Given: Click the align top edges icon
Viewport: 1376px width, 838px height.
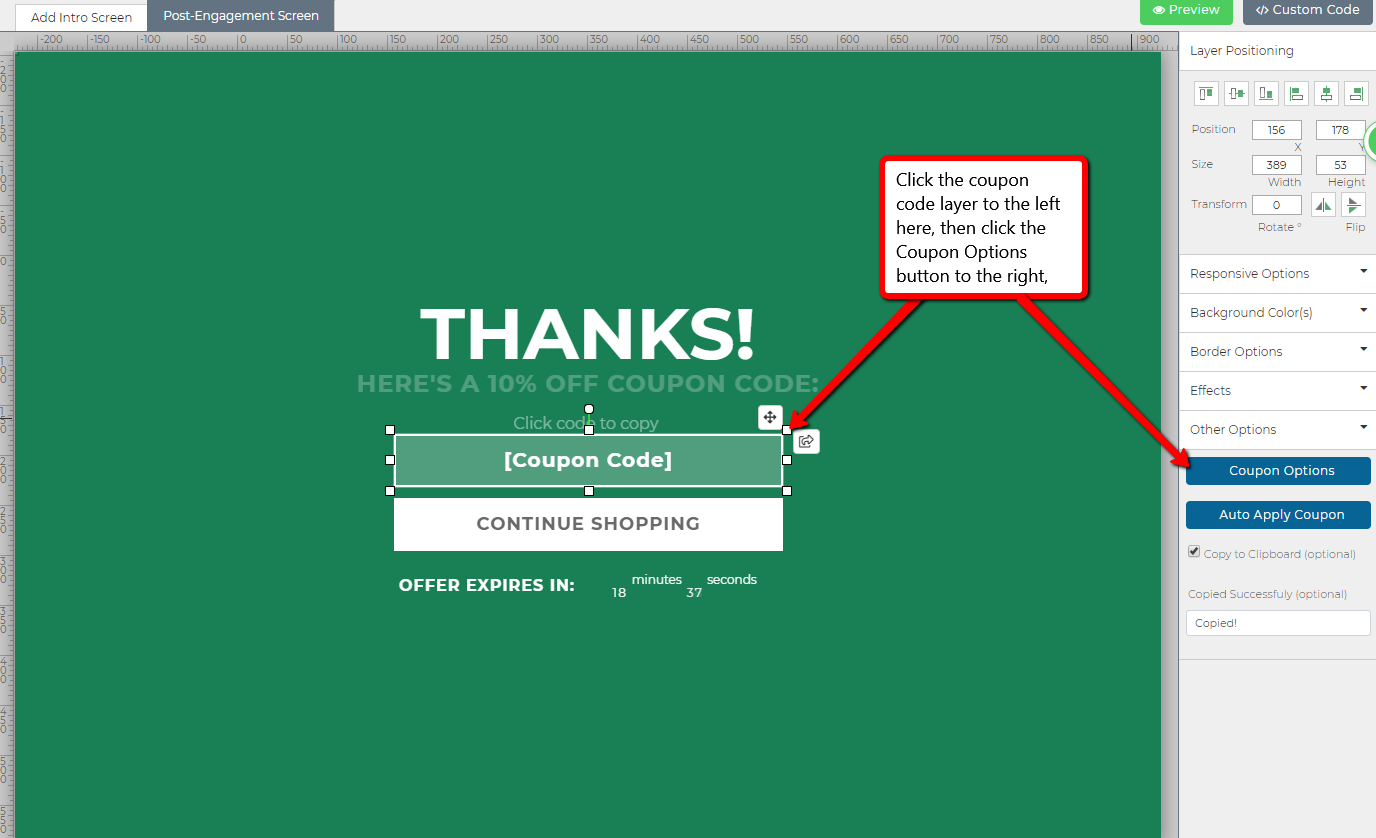Looking at the screenshot, I should [1207, 94].
